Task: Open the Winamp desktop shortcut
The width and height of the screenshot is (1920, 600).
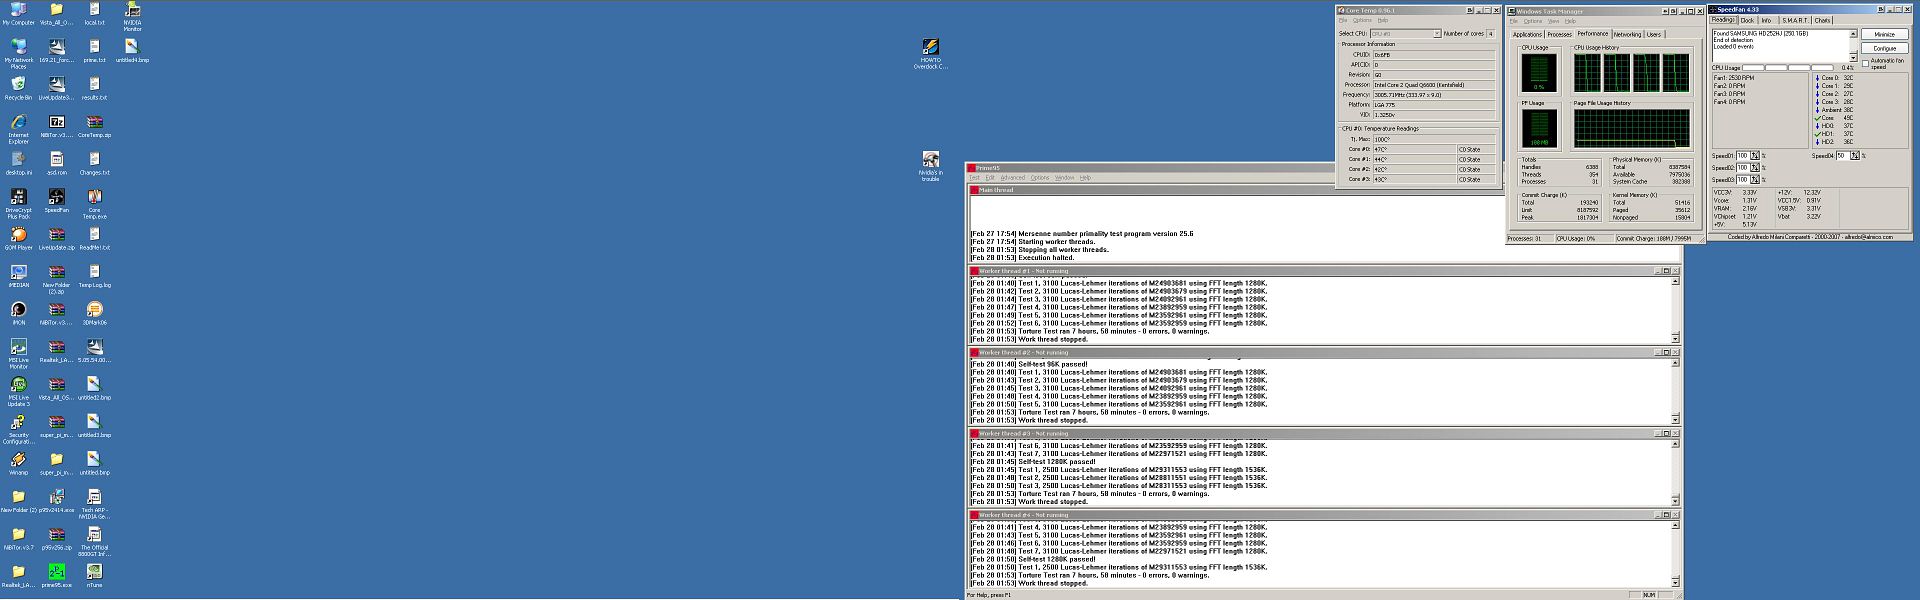Action: pos(18,464)
